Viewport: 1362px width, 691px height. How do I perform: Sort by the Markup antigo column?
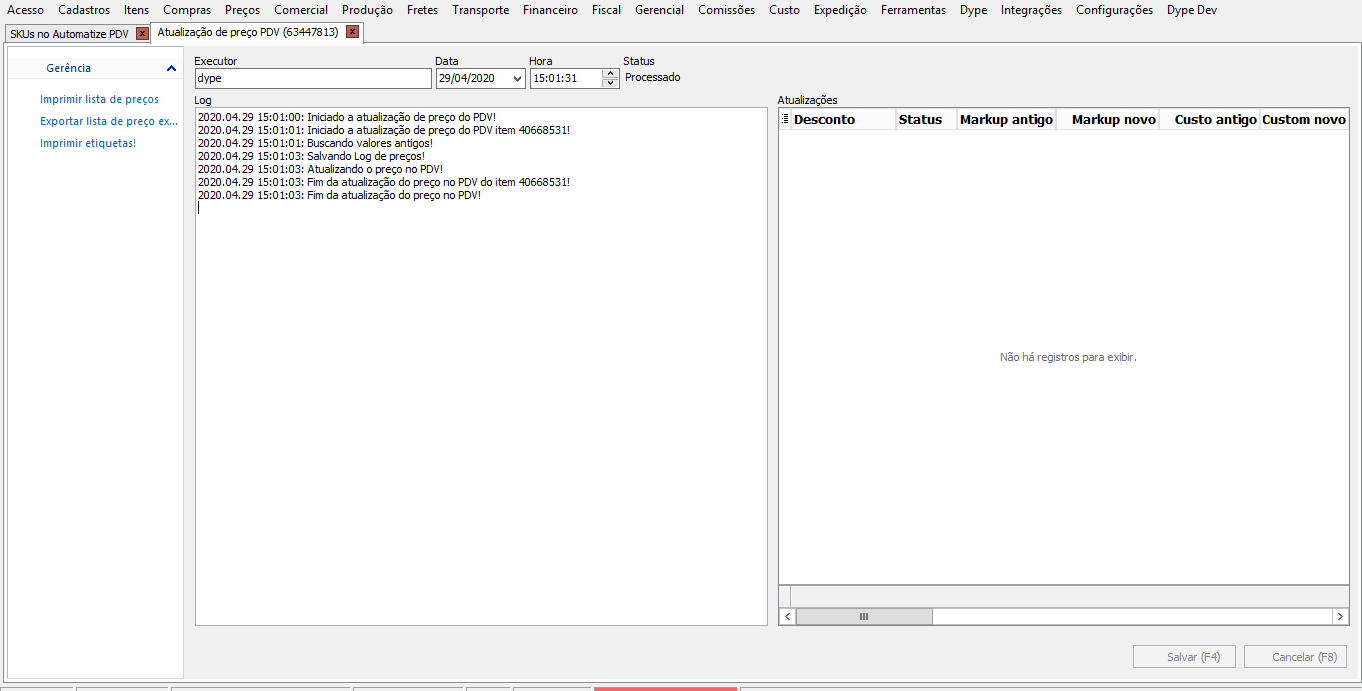click(1006, 119)
